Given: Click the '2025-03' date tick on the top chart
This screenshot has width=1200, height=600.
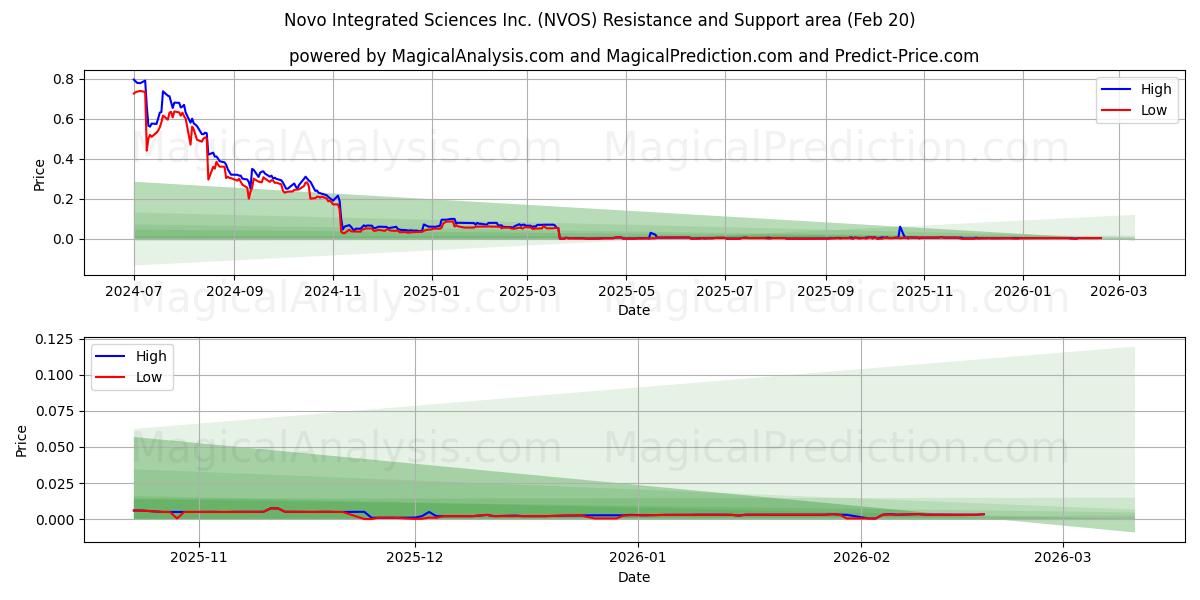Looking at the screenshot, I should 528,292.
